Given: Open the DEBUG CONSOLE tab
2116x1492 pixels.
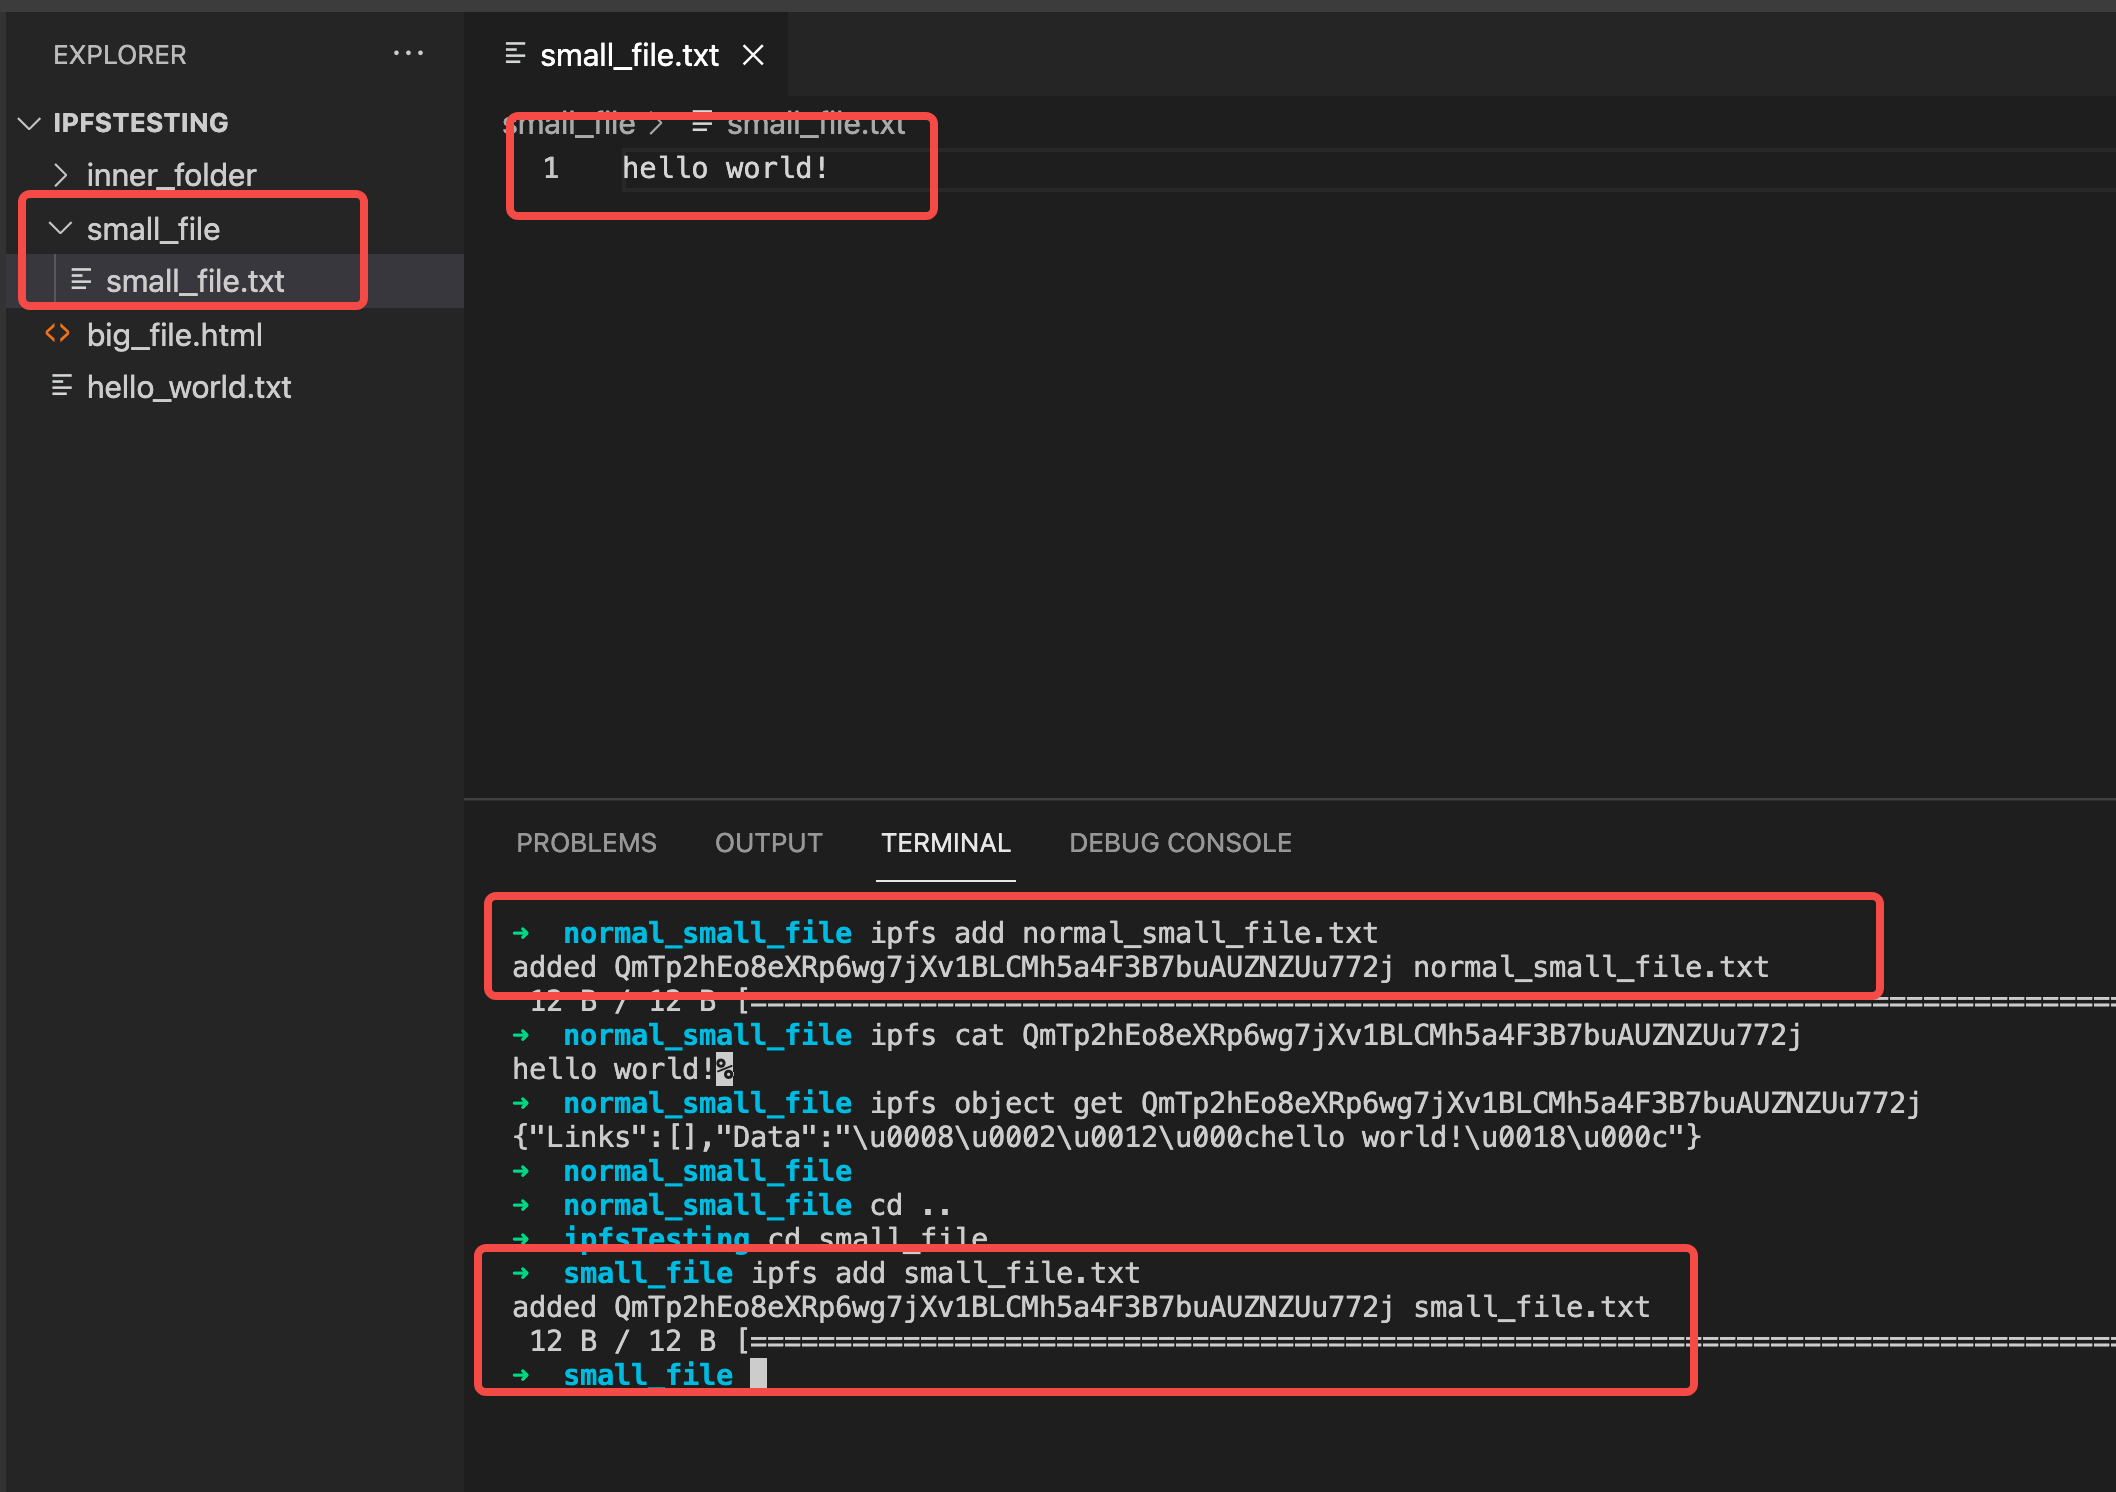Looking at the screenshot, I should click(1180, 843).
